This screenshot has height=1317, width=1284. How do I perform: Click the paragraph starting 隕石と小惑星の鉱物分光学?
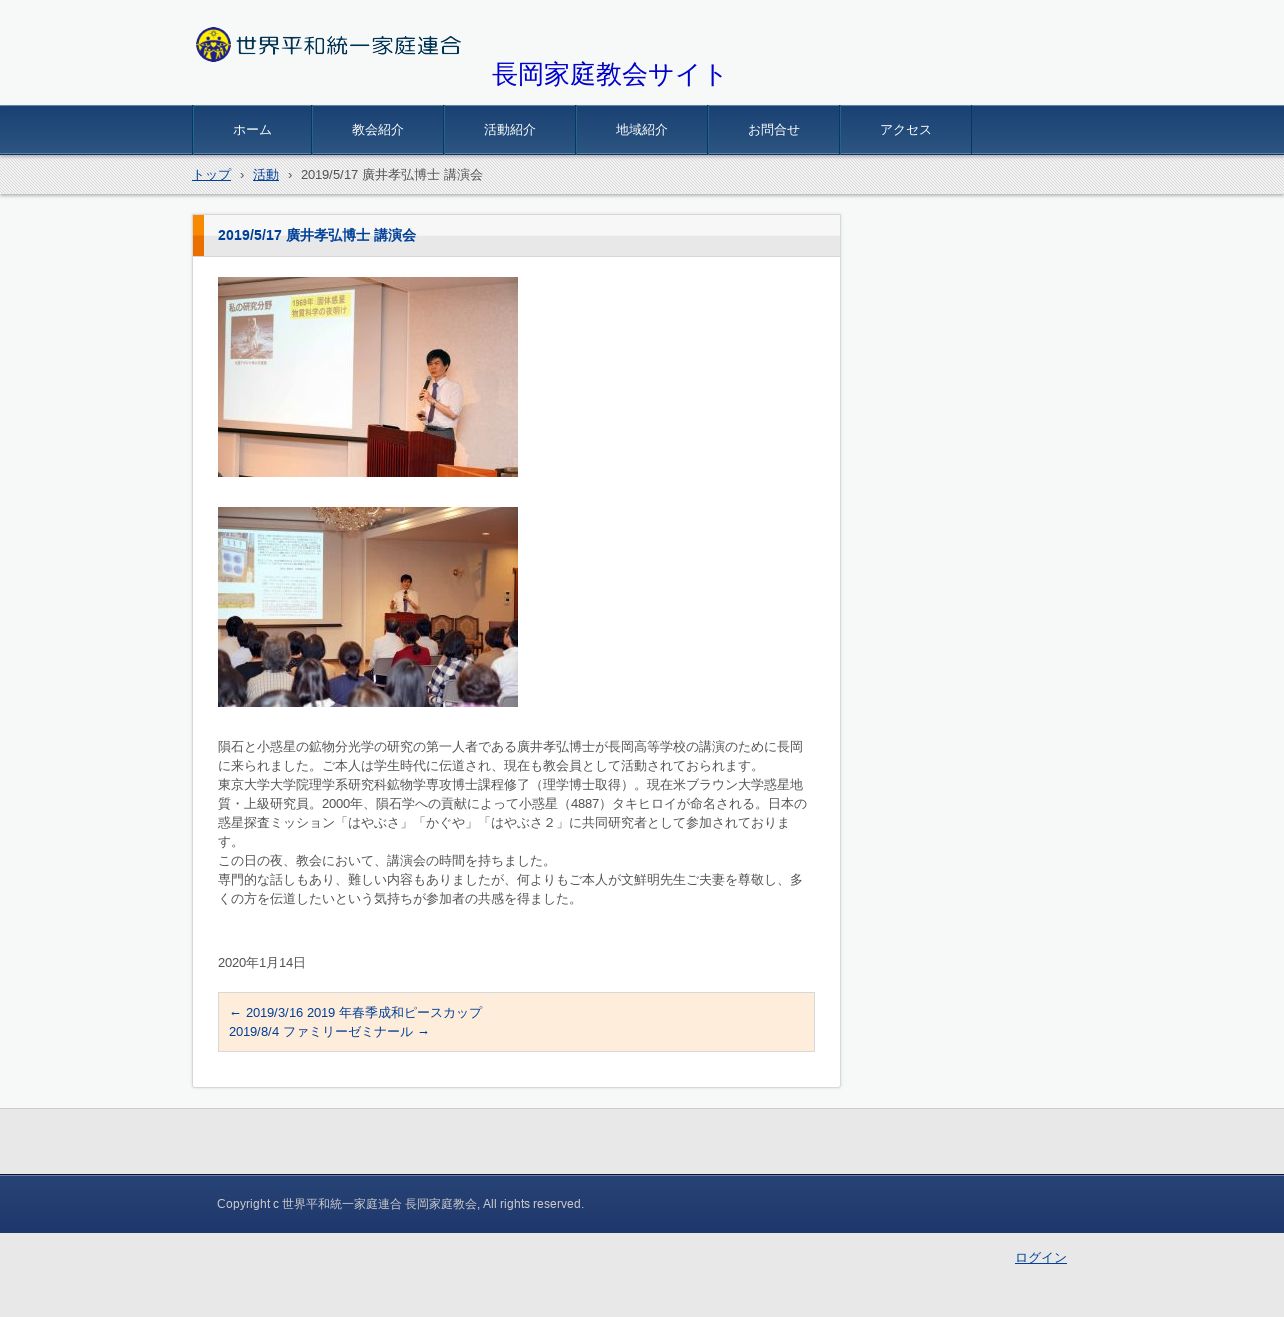click(x=511, y=756)
